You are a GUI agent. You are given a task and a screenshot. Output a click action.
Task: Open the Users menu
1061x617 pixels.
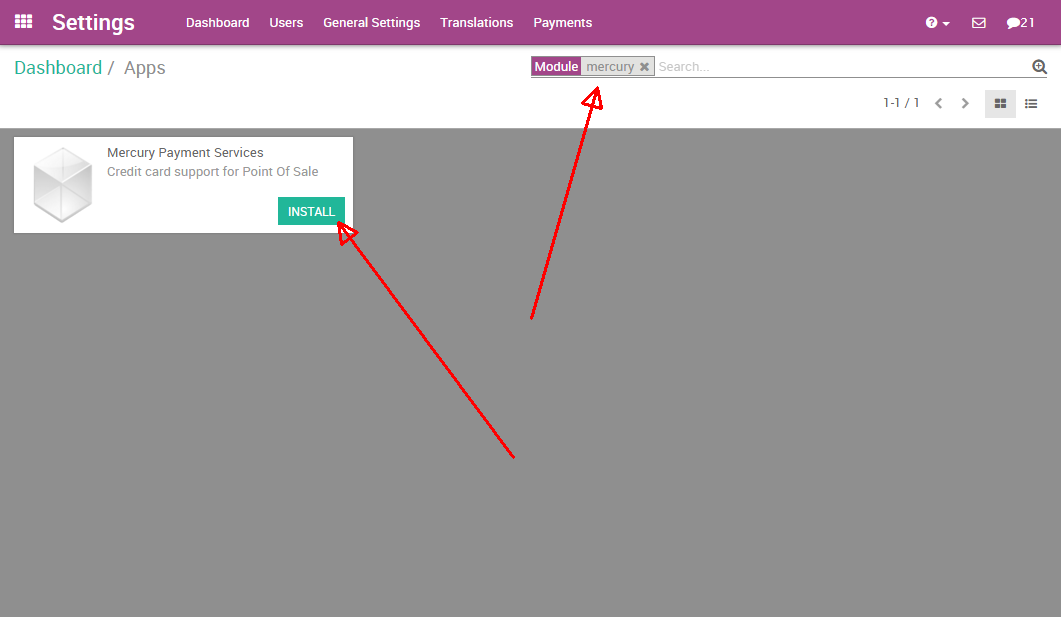286,23
